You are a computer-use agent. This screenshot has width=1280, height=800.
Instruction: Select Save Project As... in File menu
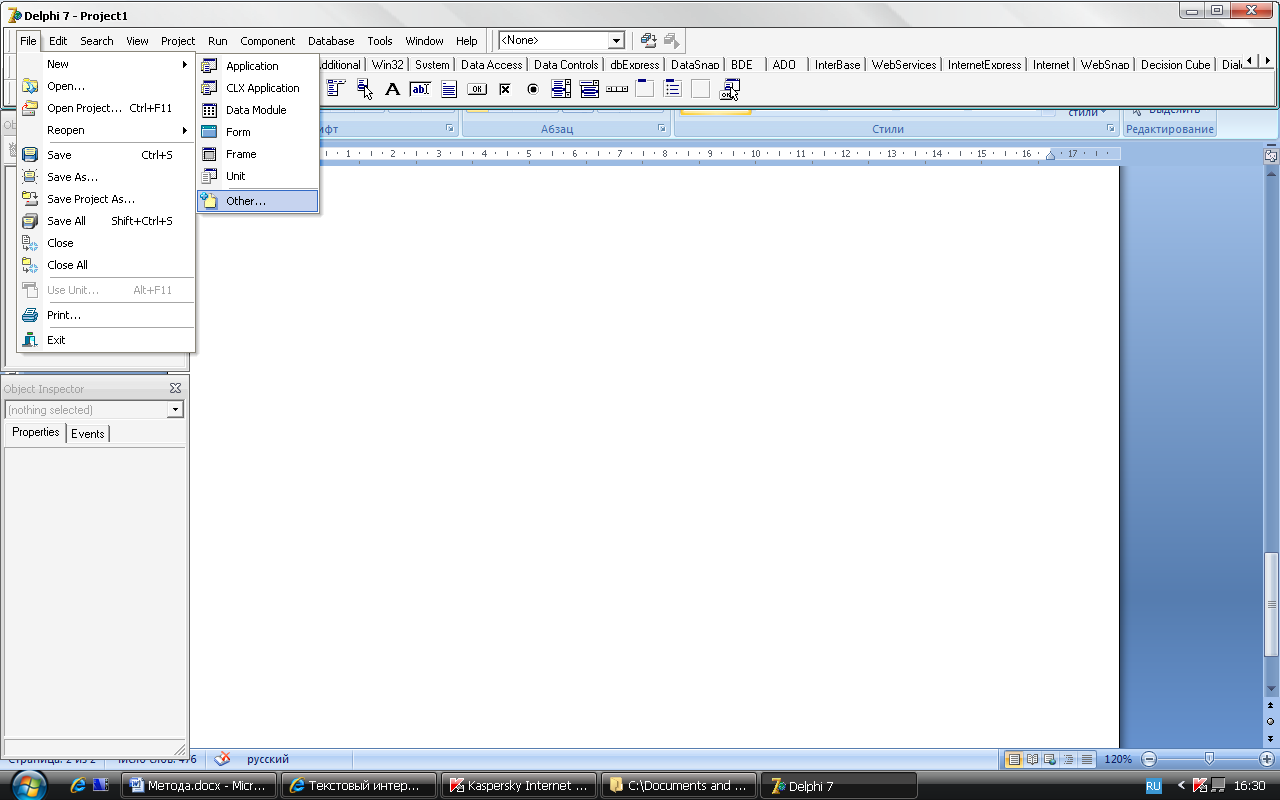click(106, 199)
